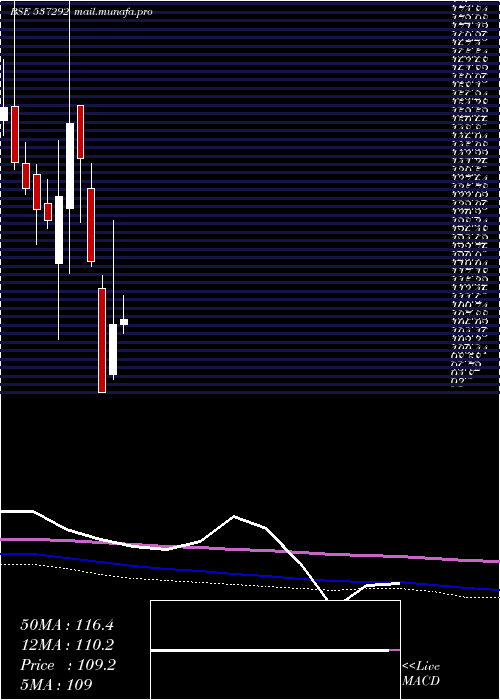
Task: Click the "<<Live MACD" label
Action: pyautogui.click(x=421, y=674)
